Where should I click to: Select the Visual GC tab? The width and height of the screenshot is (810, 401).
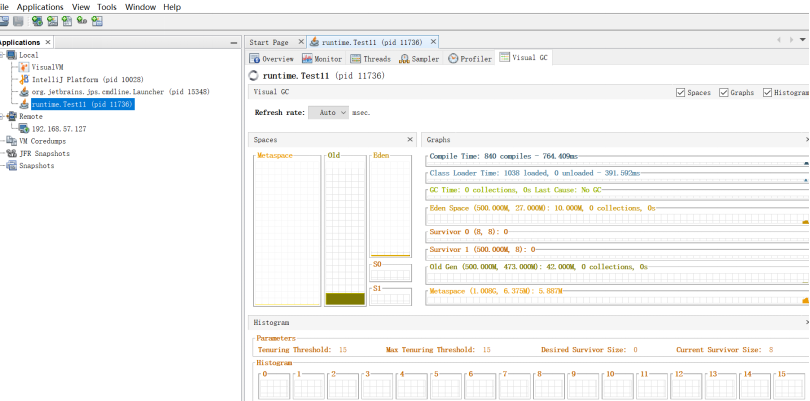tap(524, 58)
